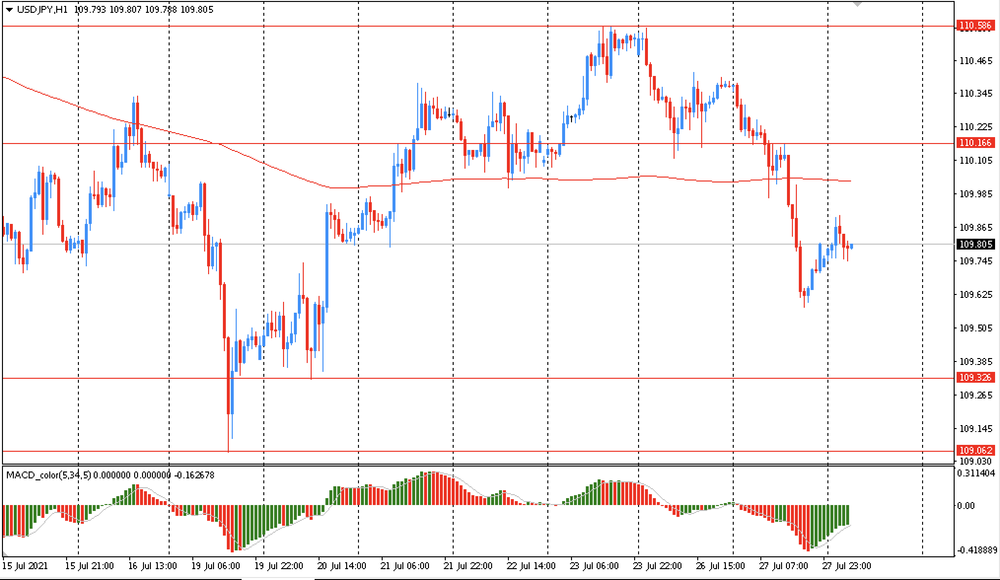Click the 109.145 price scale value
This screenshot has height=580, width=1000.
click(x=976, y=429)
